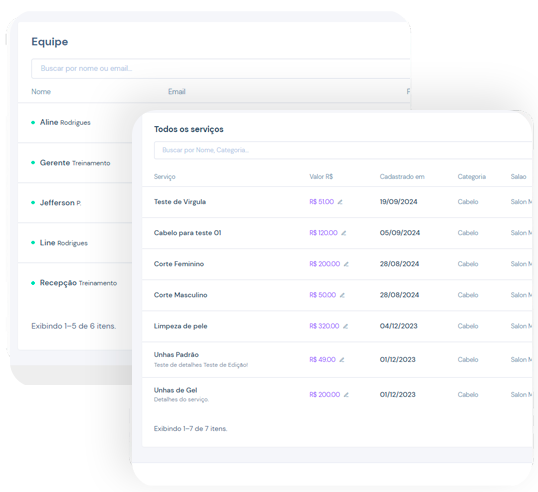This screenshot has width=538, height=492.
Task: Edit price pencil icon for Unhas Padrão
Action: tap(341, 360)
